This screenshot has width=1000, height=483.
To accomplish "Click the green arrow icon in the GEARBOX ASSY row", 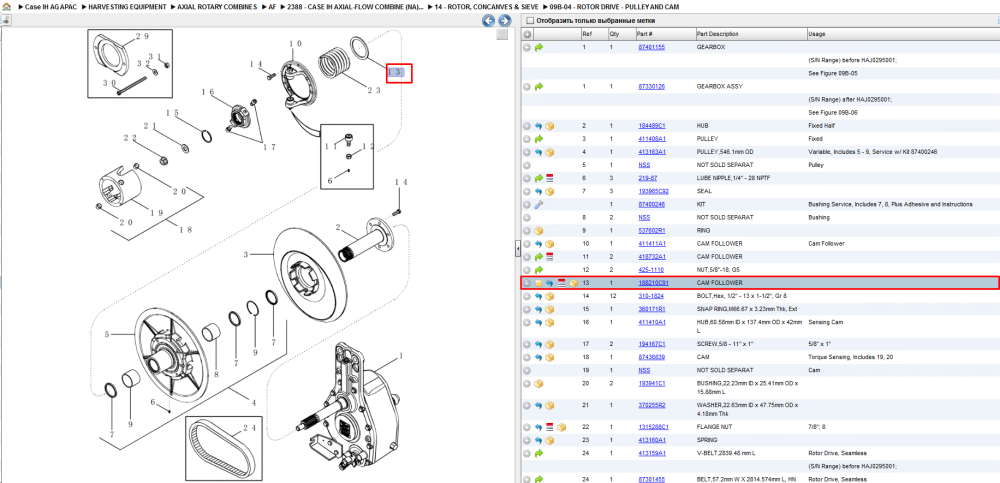I will point(538,86).
